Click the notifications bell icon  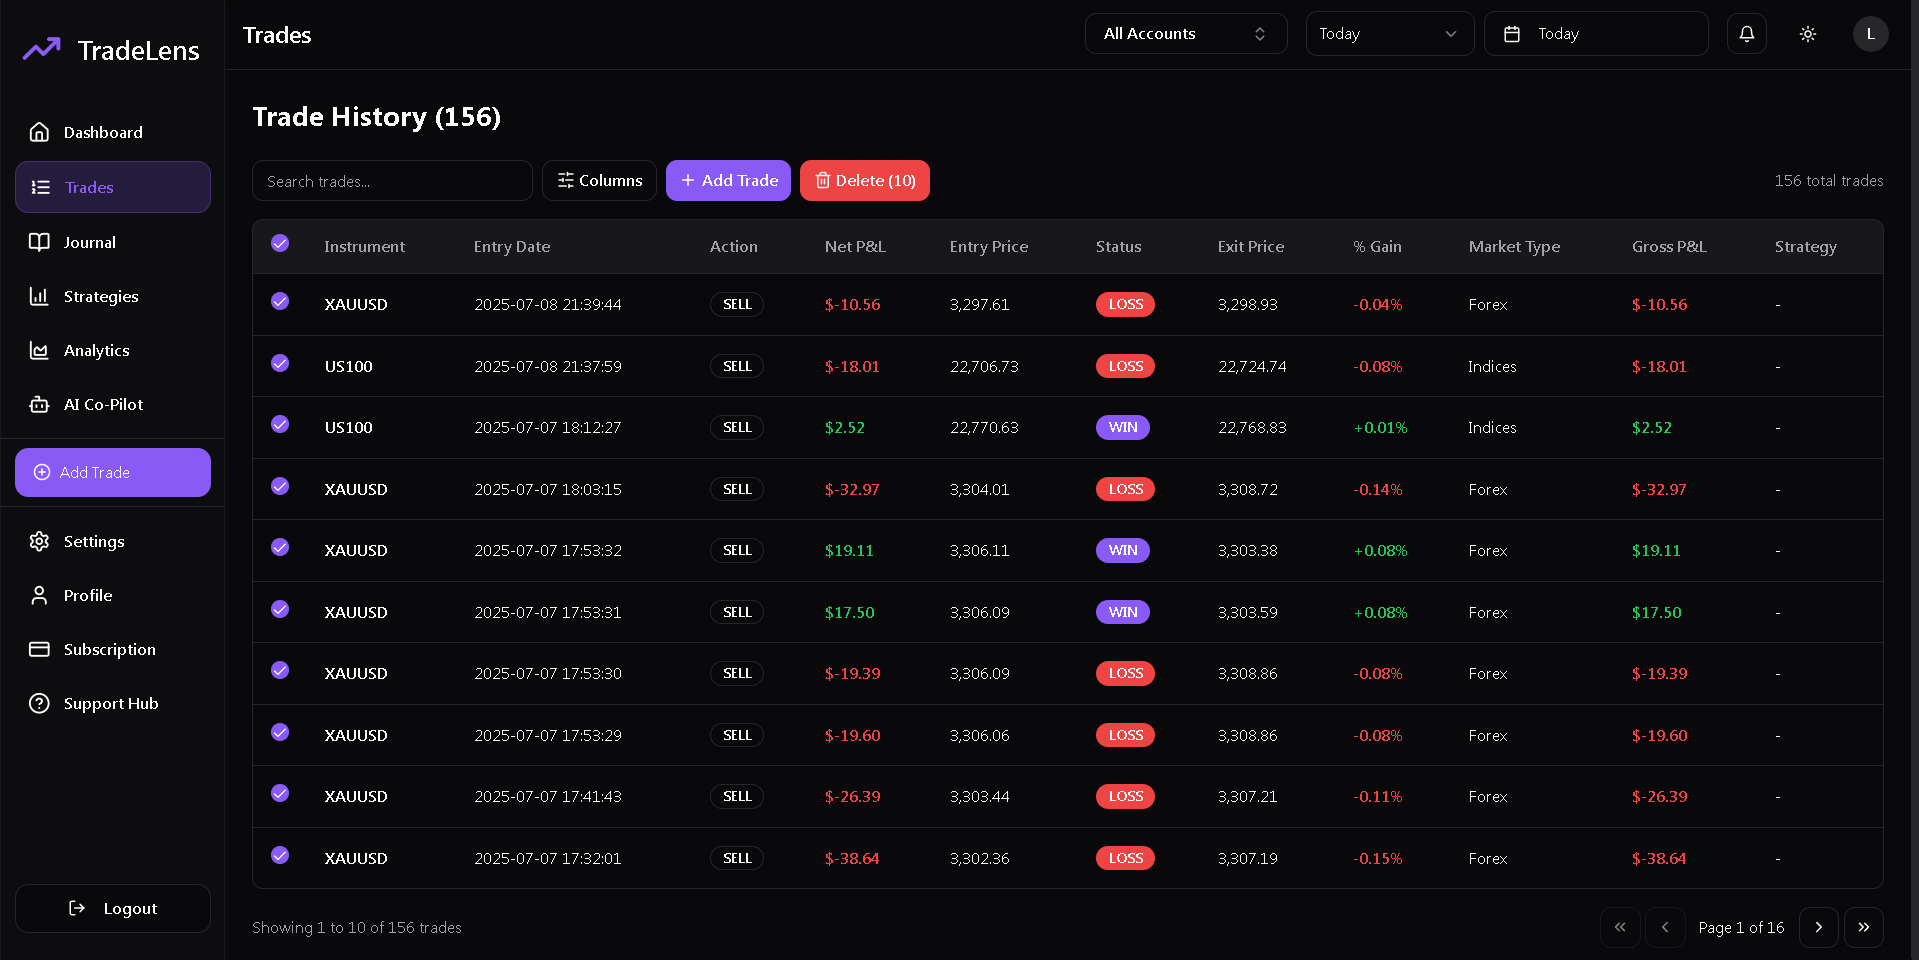(x=1746, y=34)
